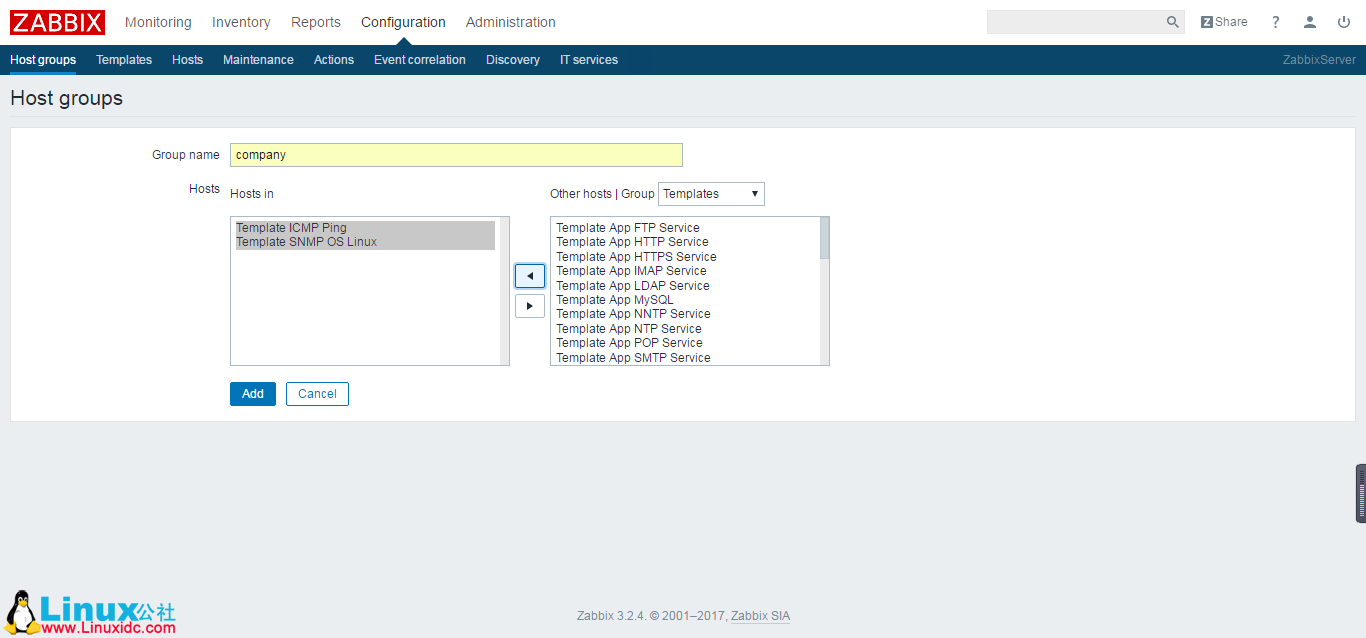This screenshot has height=638, width=1366.
Task: Sign out using the power icon
Action: tap(1344, 21)
